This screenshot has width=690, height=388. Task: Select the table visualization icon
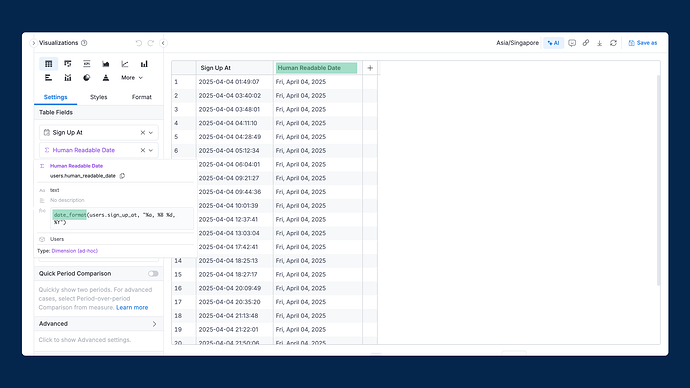48,64
